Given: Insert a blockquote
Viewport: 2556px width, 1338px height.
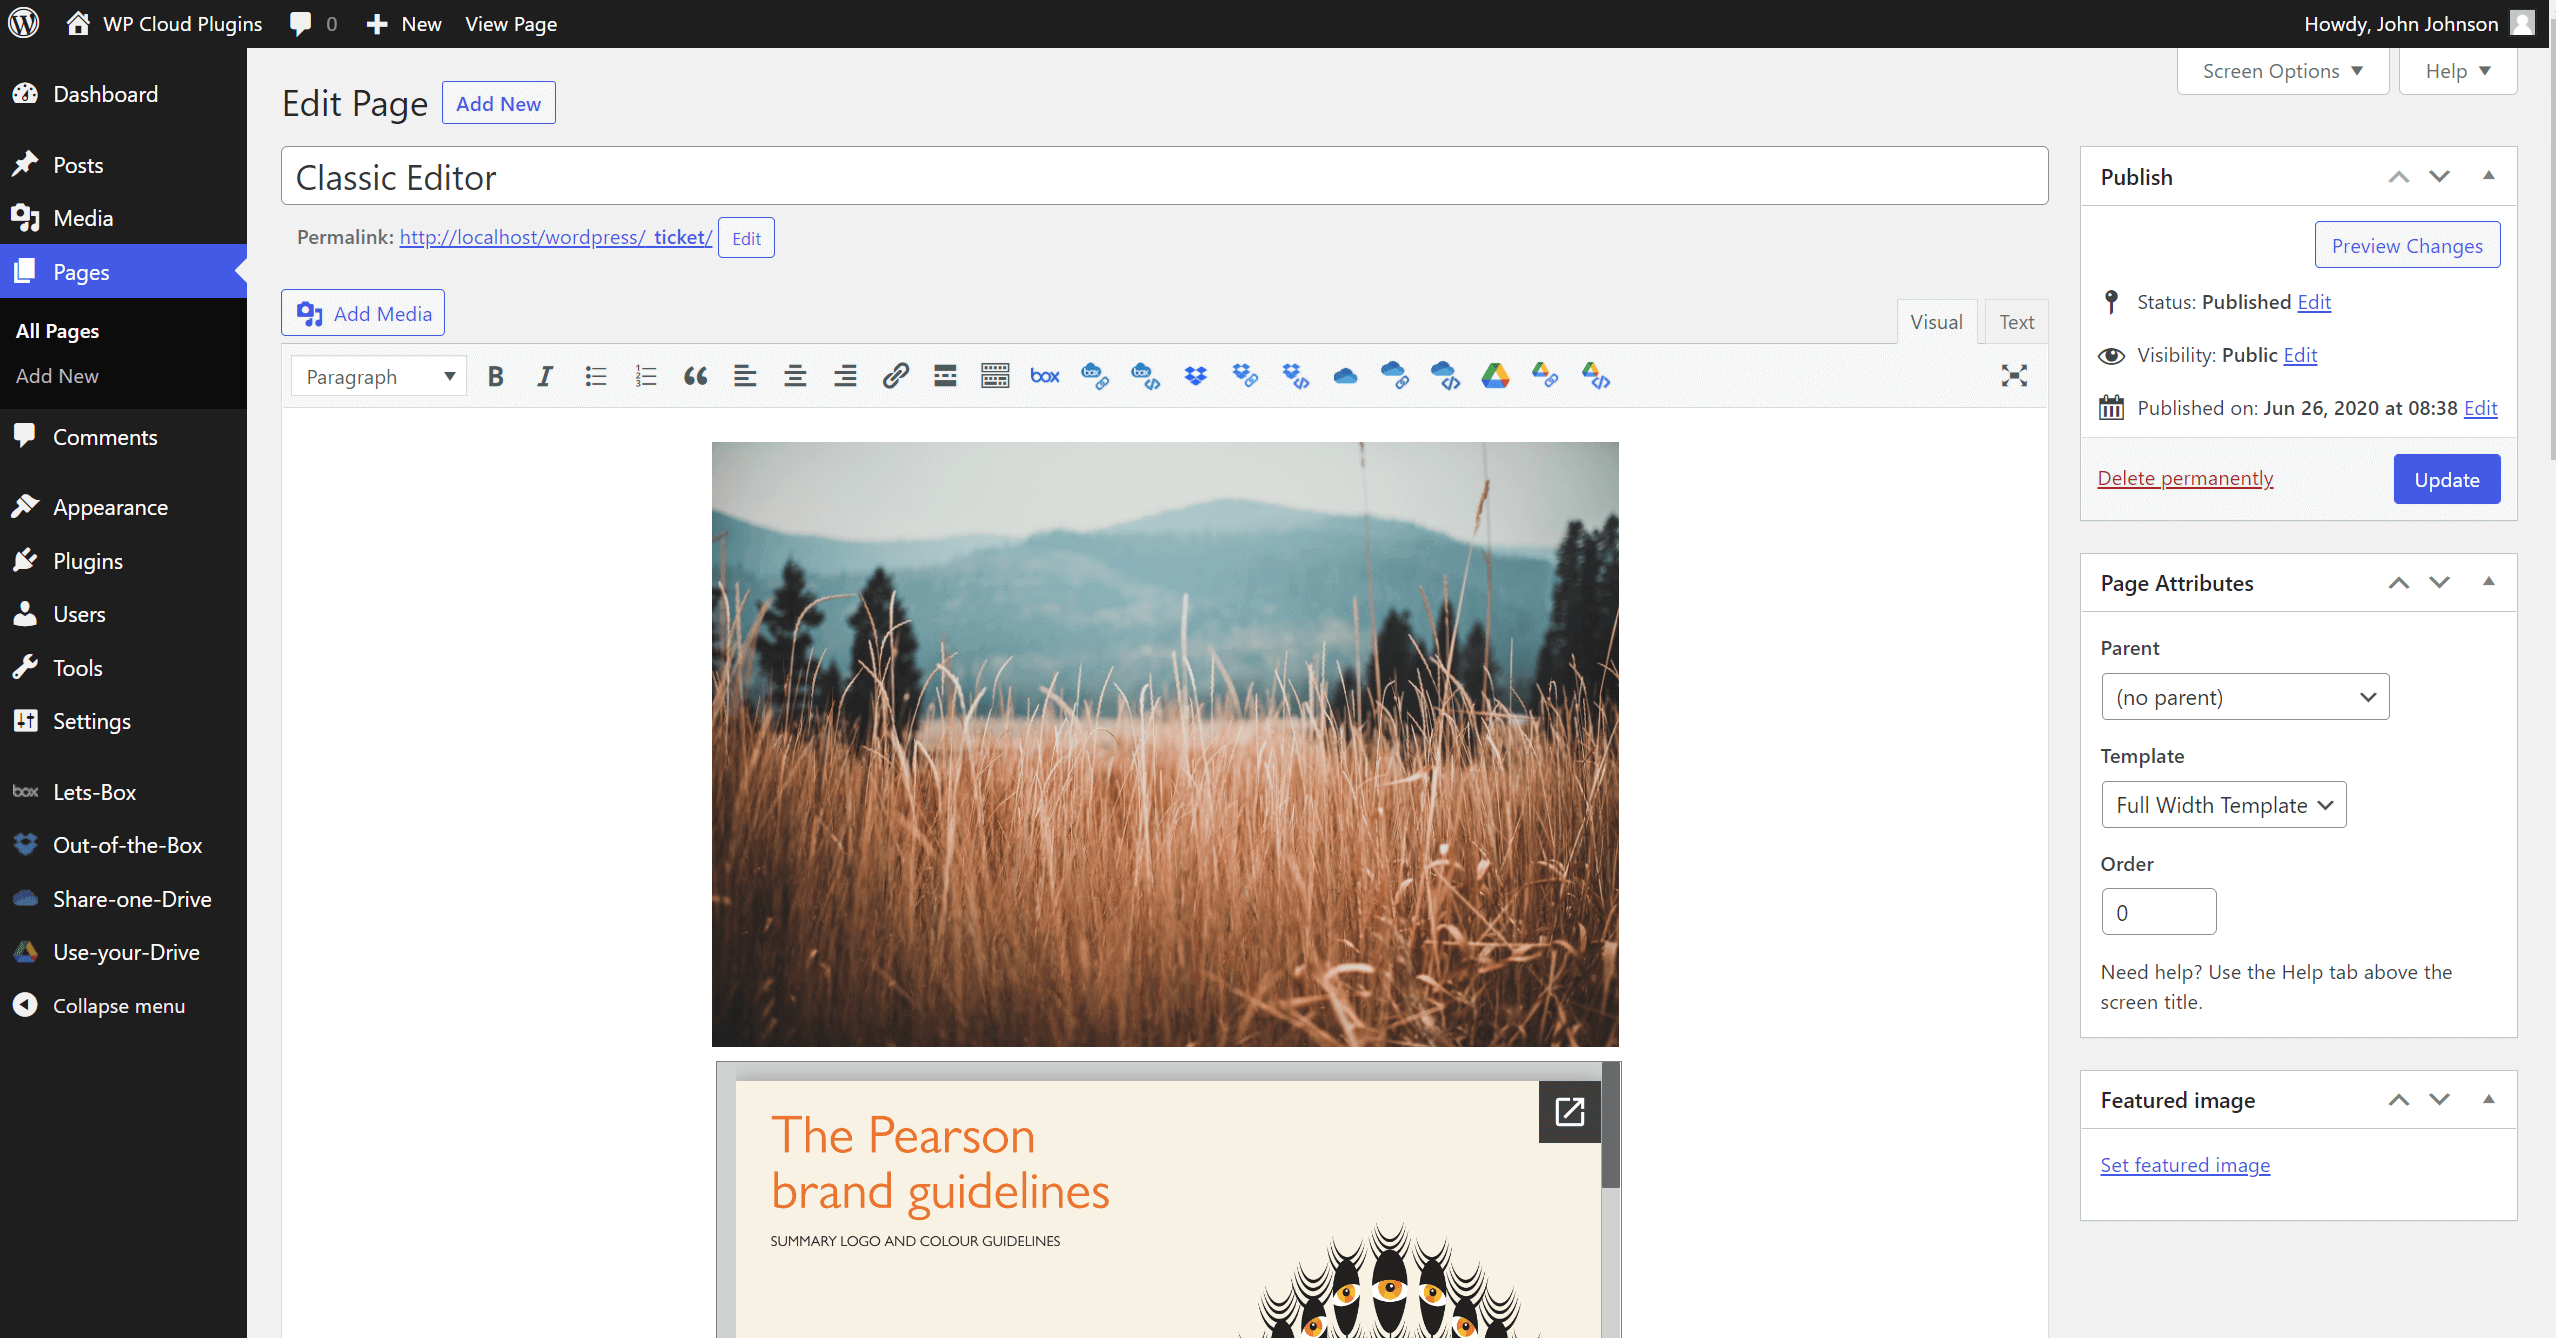Looking at the screenshot, I should tap(695, 376).
